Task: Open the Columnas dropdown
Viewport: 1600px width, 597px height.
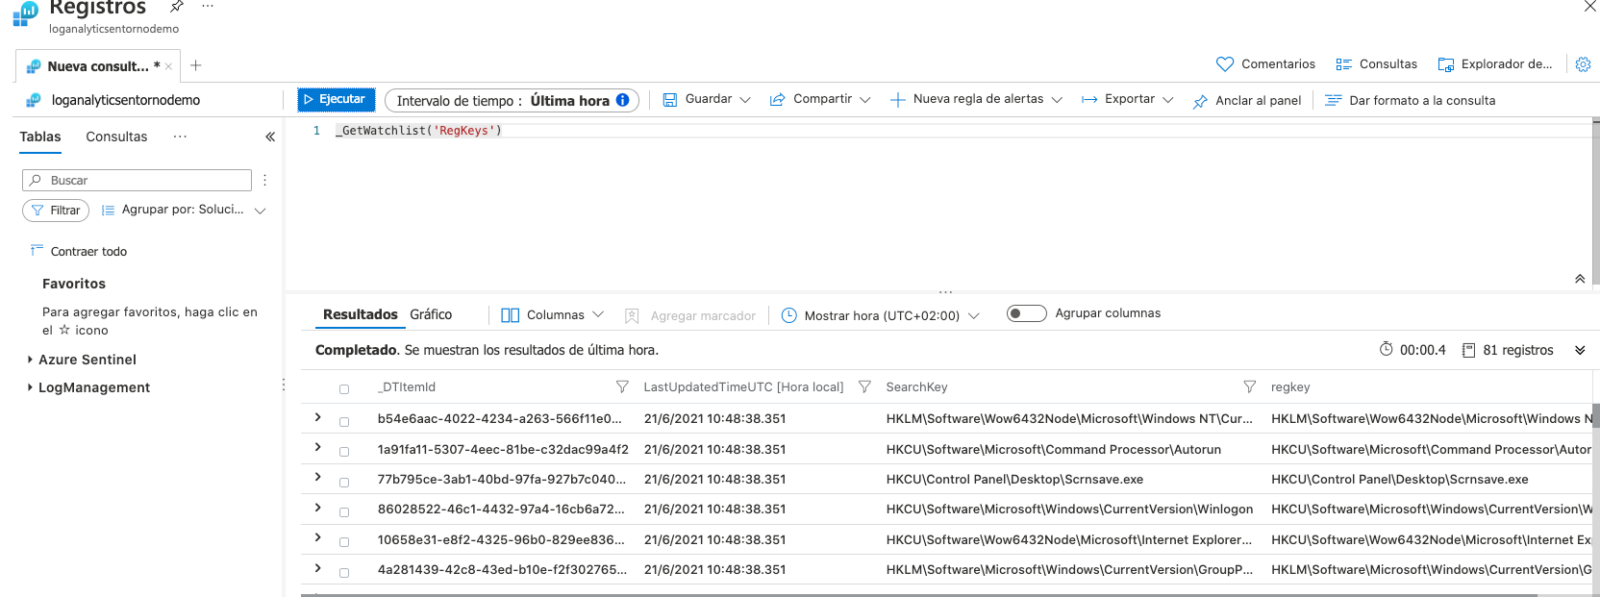Action: (553, 315)
